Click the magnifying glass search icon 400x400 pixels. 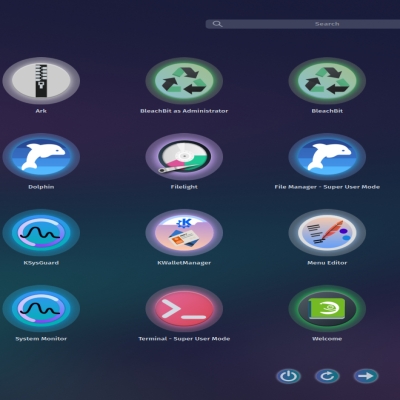(x=217, y=24)
